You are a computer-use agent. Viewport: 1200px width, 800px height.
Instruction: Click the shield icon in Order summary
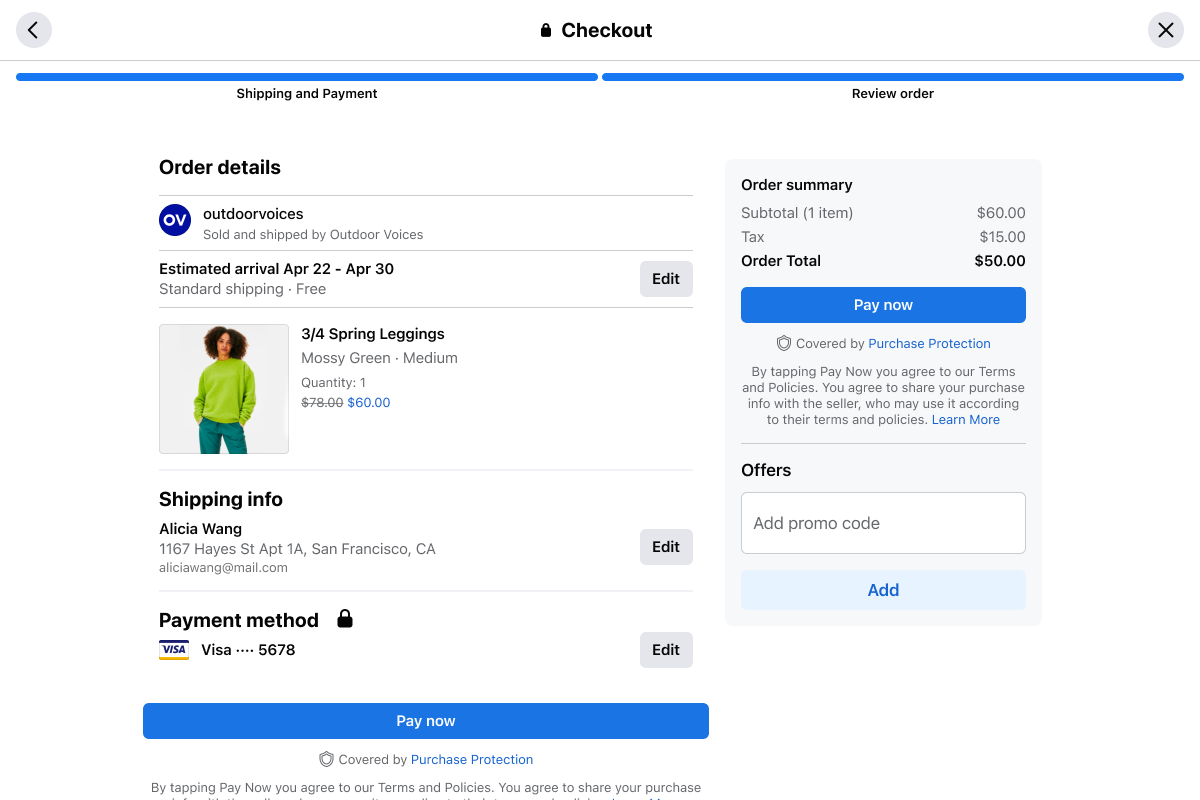[784, 343]
